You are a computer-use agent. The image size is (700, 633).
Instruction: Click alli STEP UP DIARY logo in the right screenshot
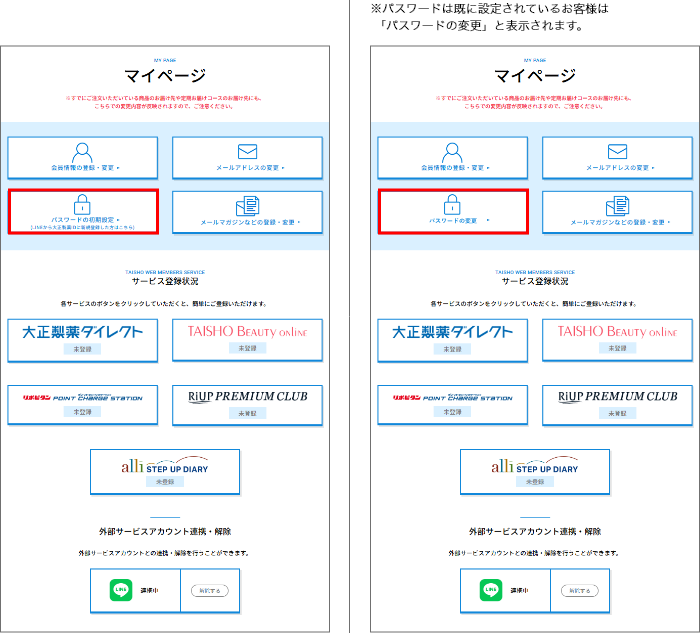535,465
